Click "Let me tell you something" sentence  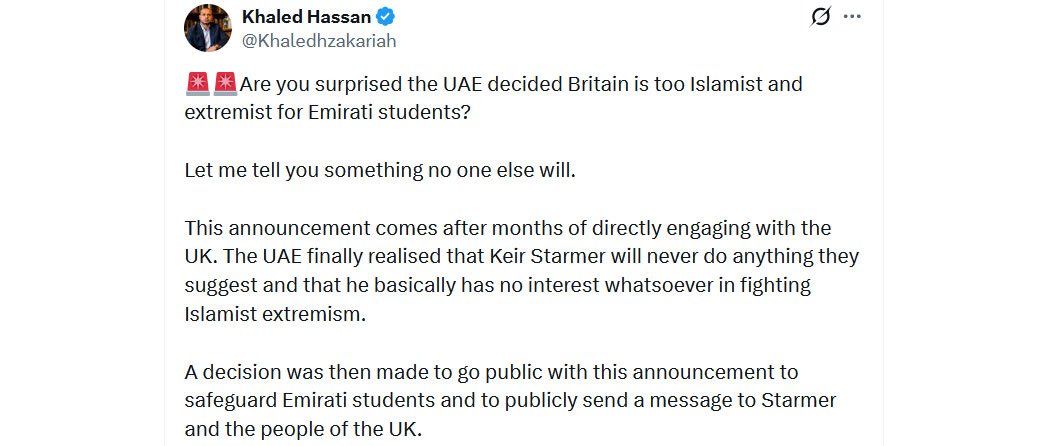[380, 170]
